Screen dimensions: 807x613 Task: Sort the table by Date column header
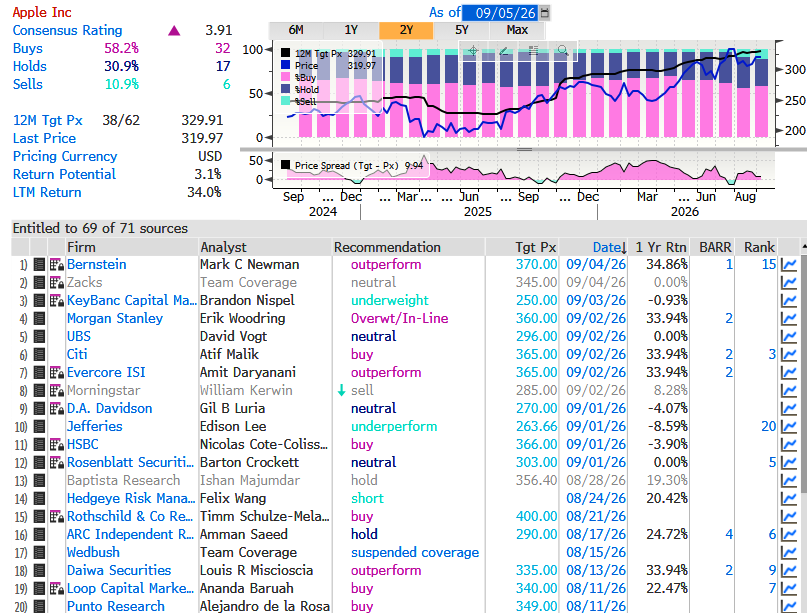(609, 248)
